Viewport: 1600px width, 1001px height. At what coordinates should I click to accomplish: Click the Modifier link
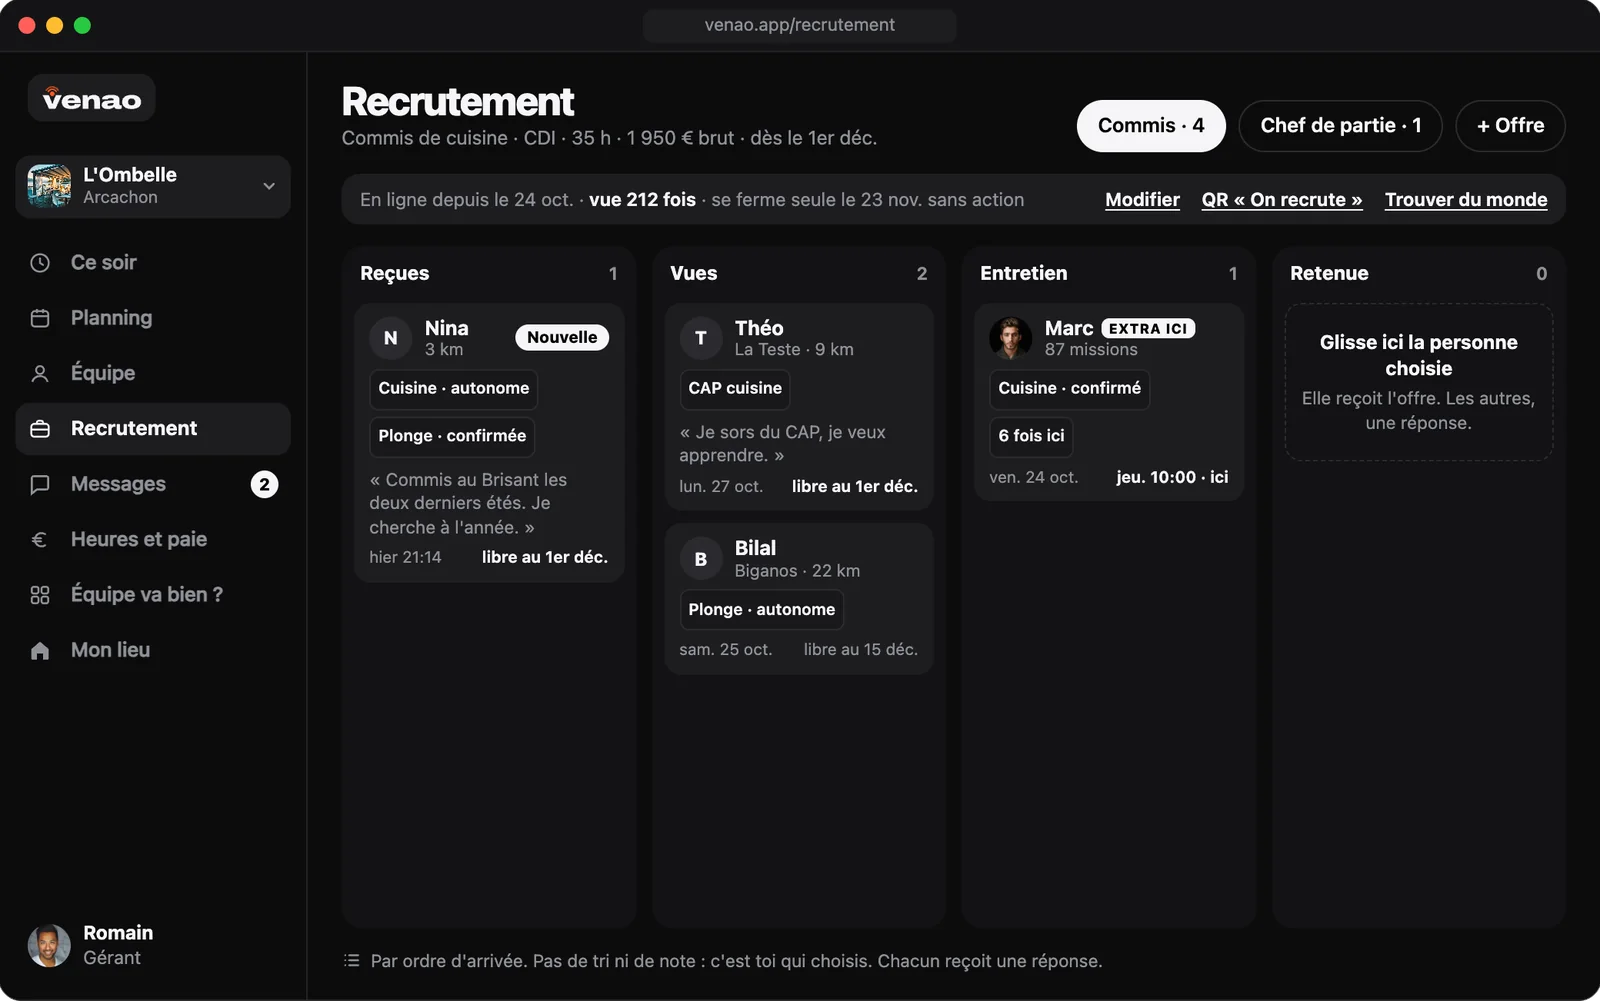[x=1142, y=200]
